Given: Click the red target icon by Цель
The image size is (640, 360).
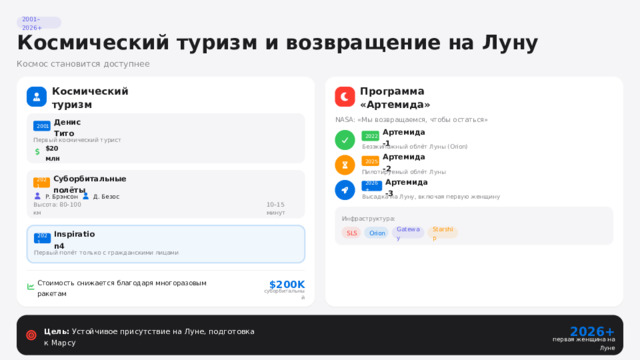Looking at the screenshot, I should [x=31, y=335].
